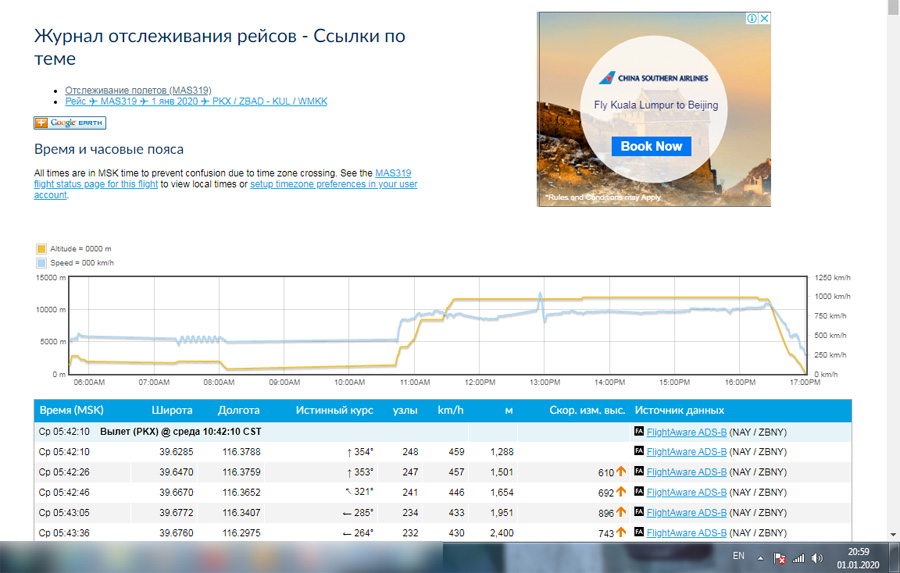Viewport: 900px width, 573px height.
Task: Click the Google Earth button
Action: coord(70,122)
